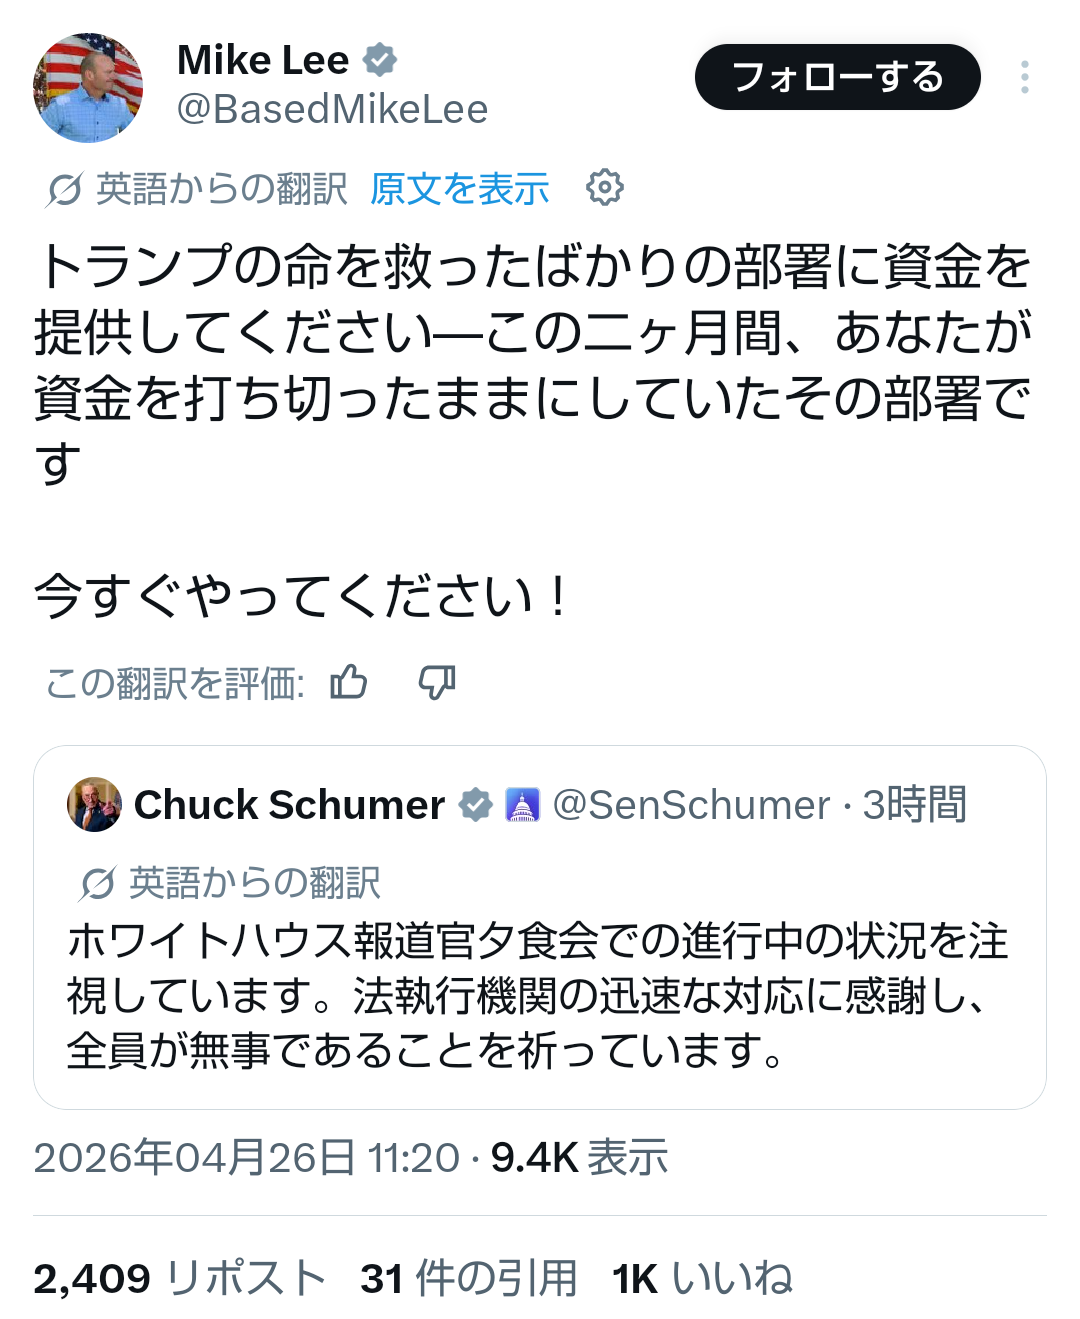Click the Capitol government affiliation badge
The image size is (1080, 1319).
tap(523, 804)
